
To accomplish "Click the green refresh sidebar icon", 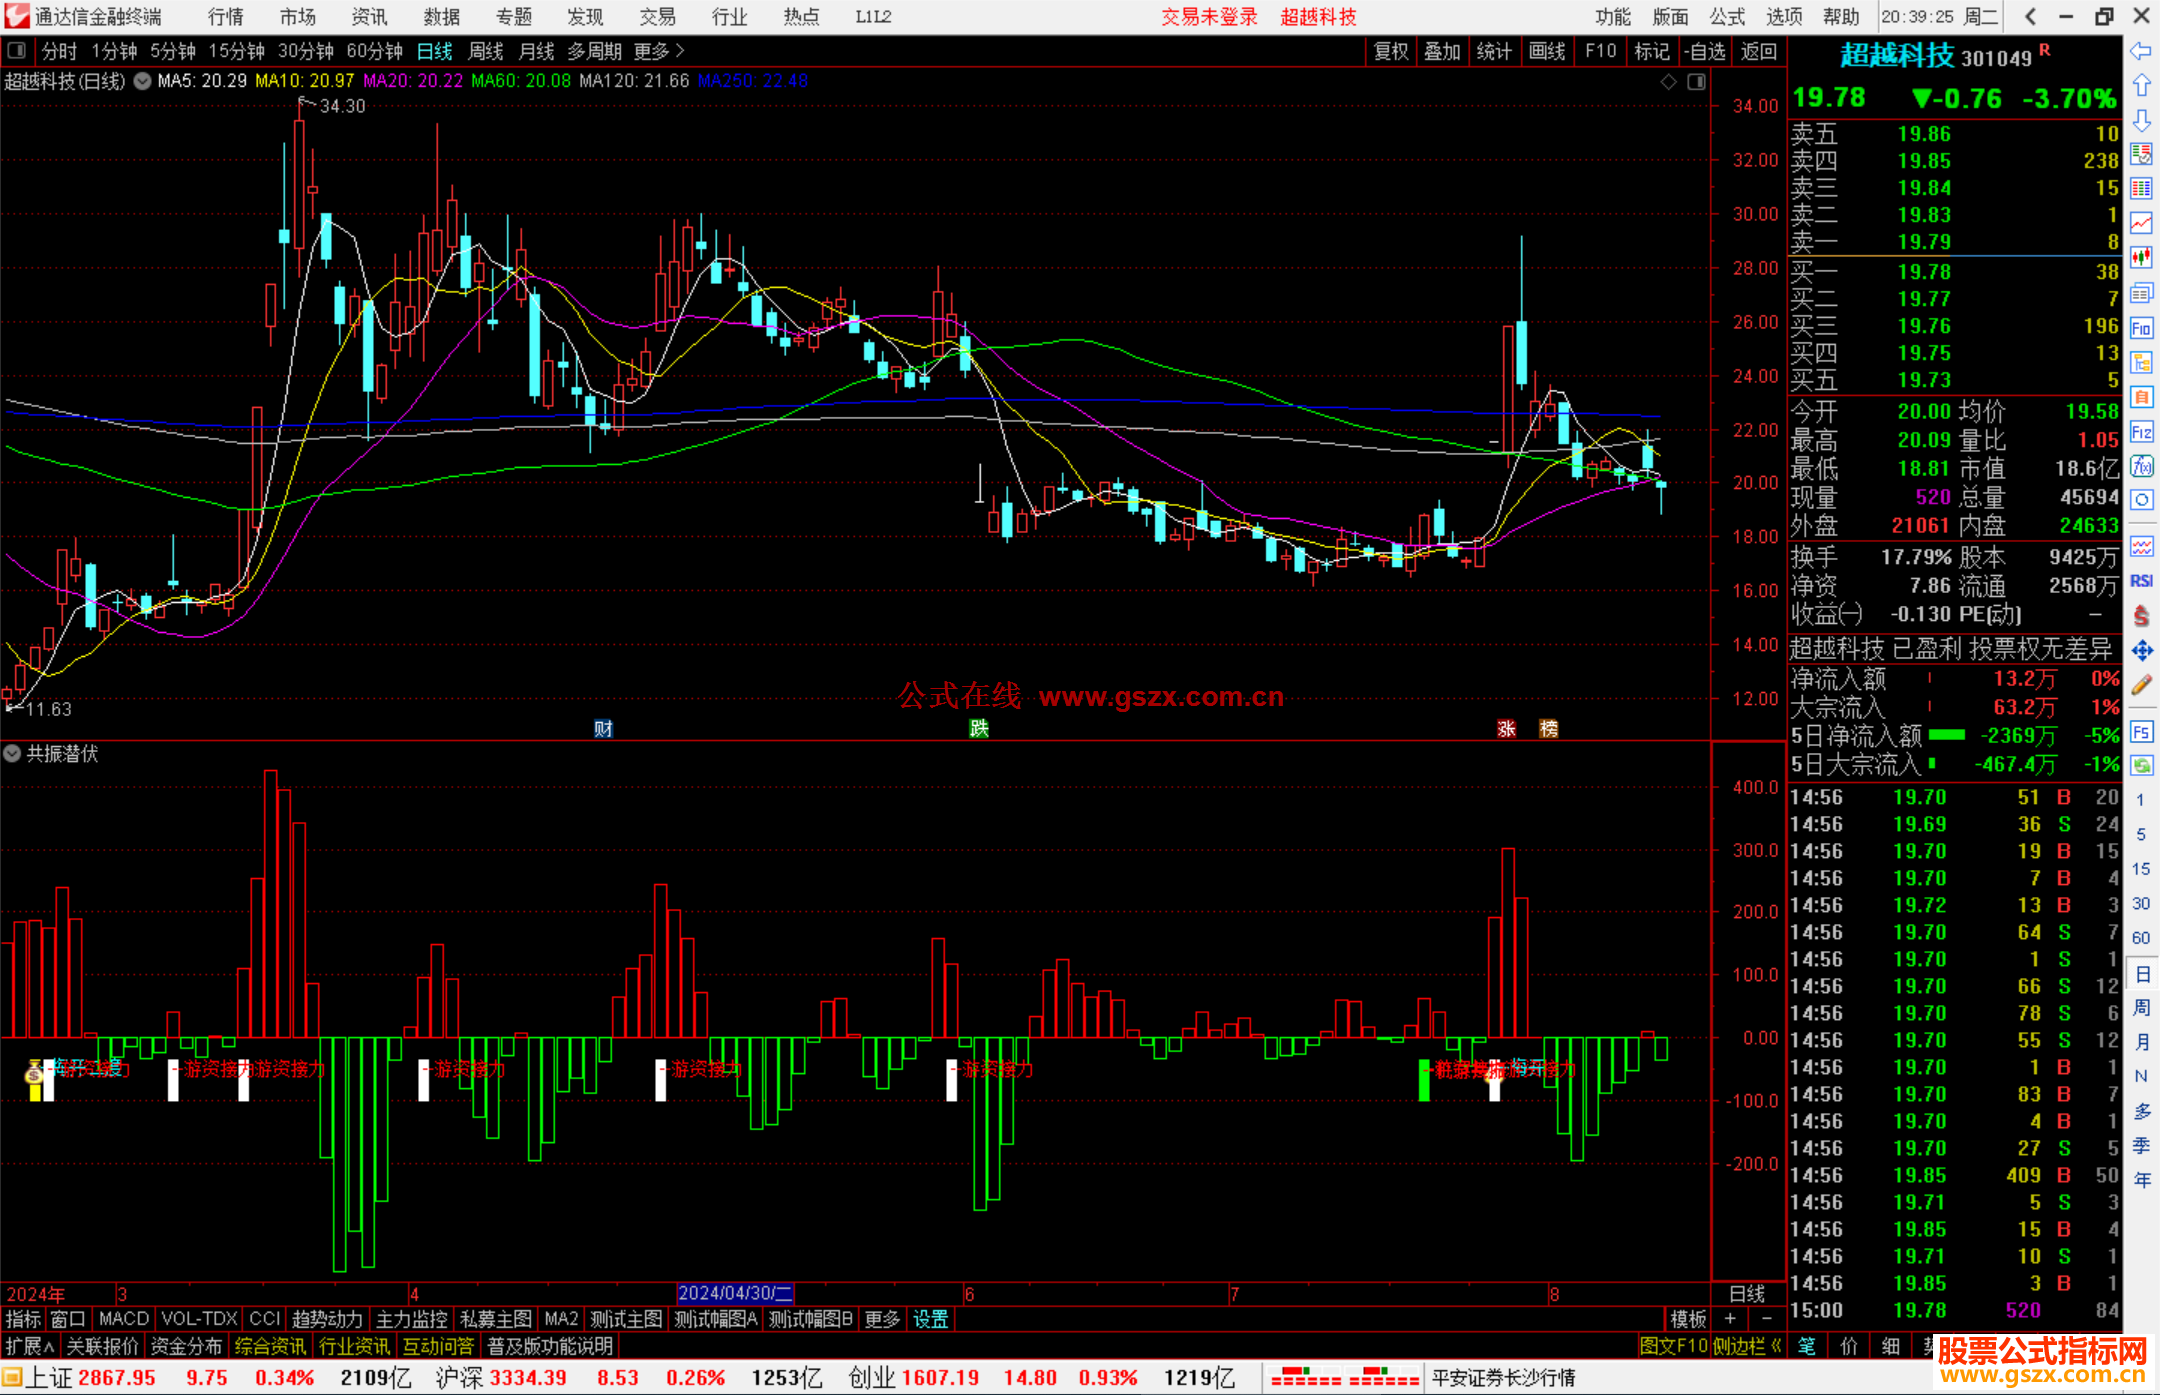I will (2141, 766).
